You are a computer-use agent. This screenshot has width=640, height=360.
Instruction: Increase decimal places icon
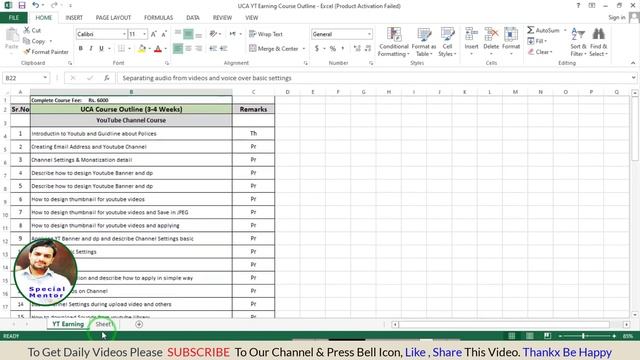click(x=357, y=49)
